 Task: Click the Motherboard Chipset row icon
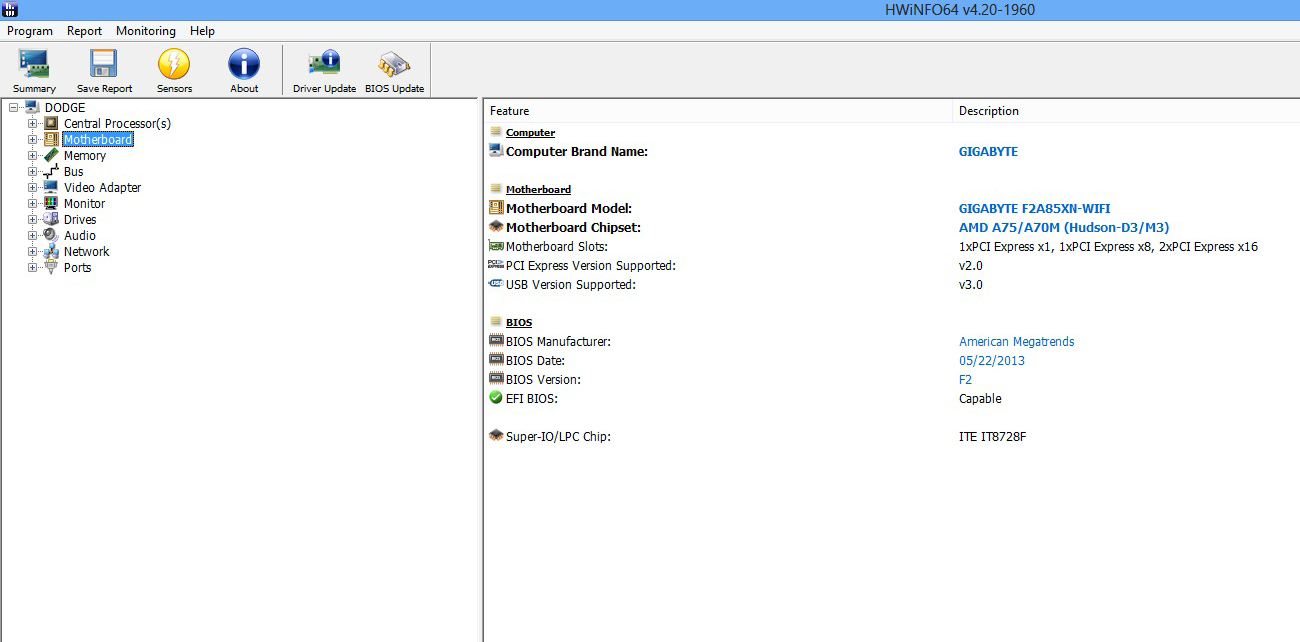coord(496,227)
